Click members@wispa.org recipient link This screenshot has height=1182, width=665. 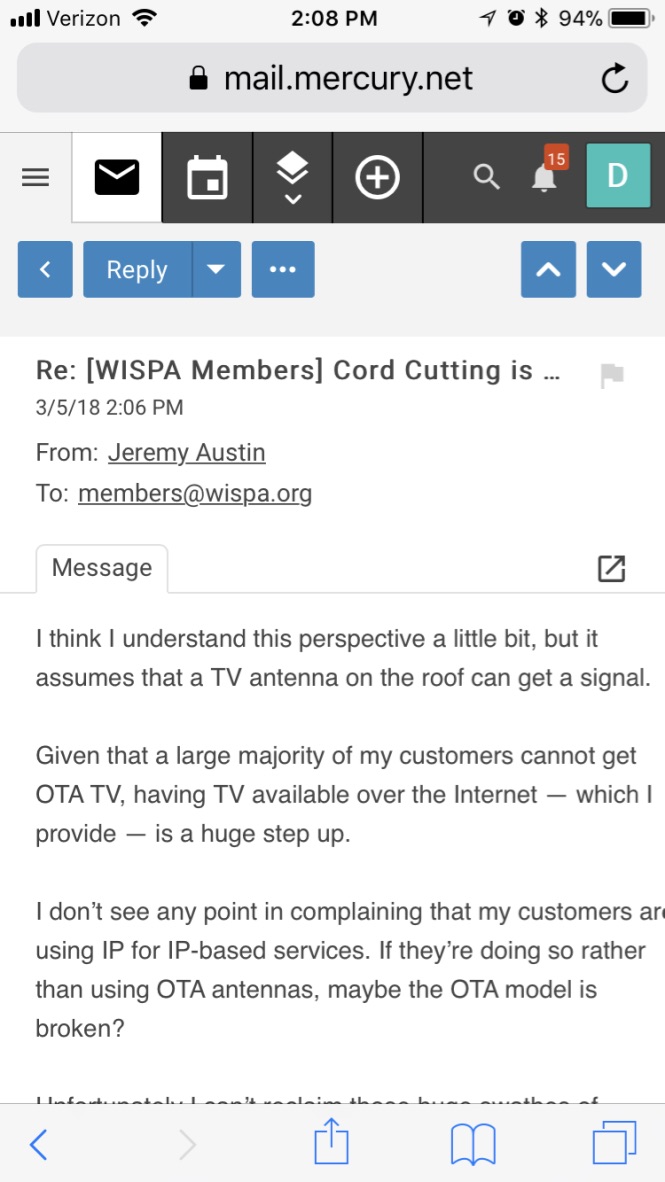click(195, 493)
